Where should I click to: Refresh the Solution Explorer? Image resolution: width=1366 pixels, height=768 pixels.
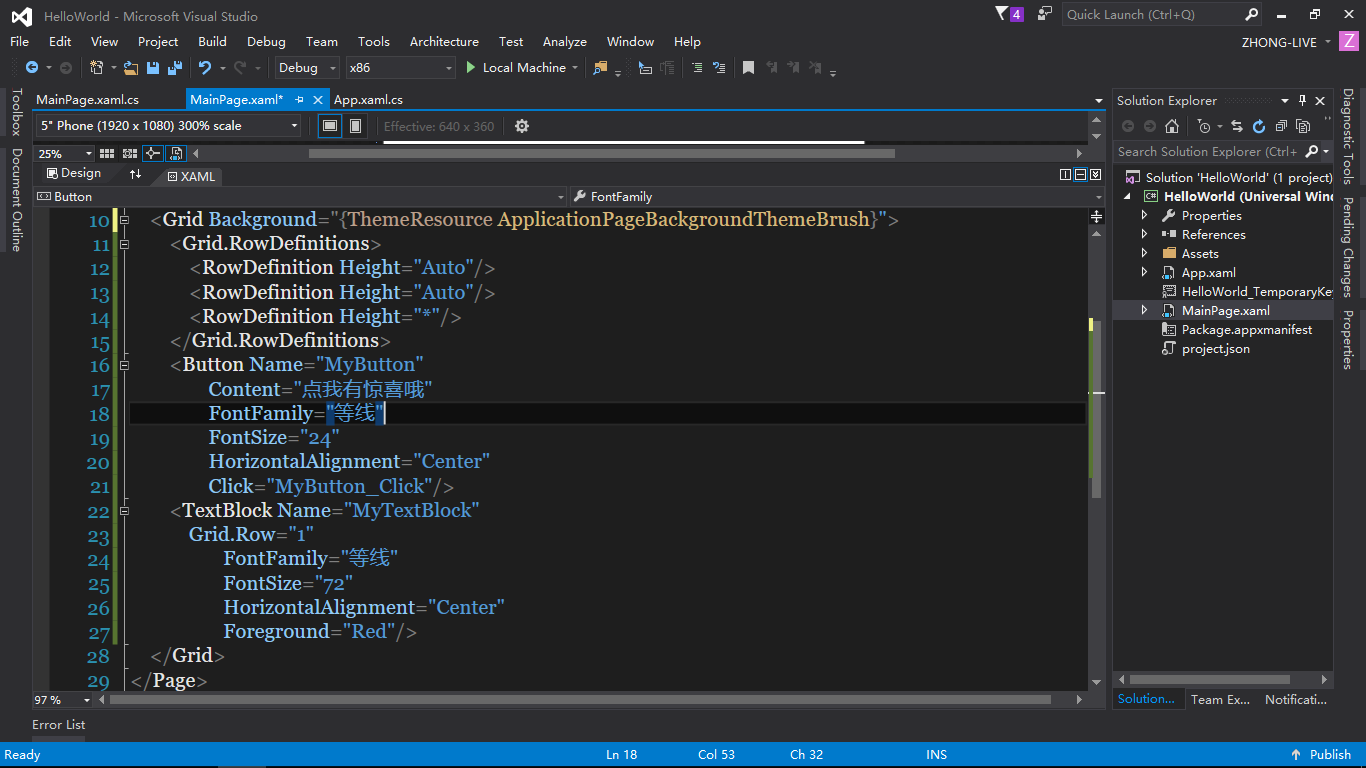tap(1258, 126)
